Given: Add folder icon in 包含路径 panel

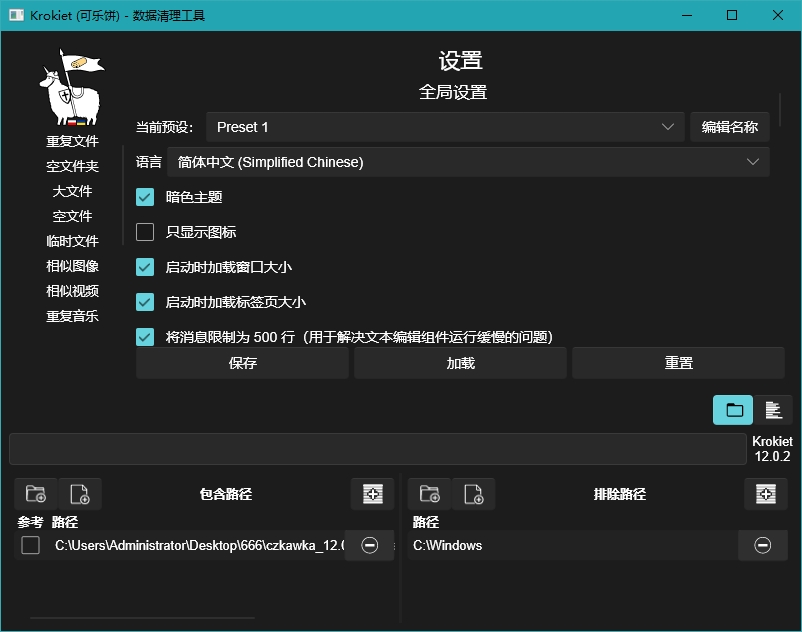Looking at the screenshot, I should pyautogui.click(x=36, y=494).
